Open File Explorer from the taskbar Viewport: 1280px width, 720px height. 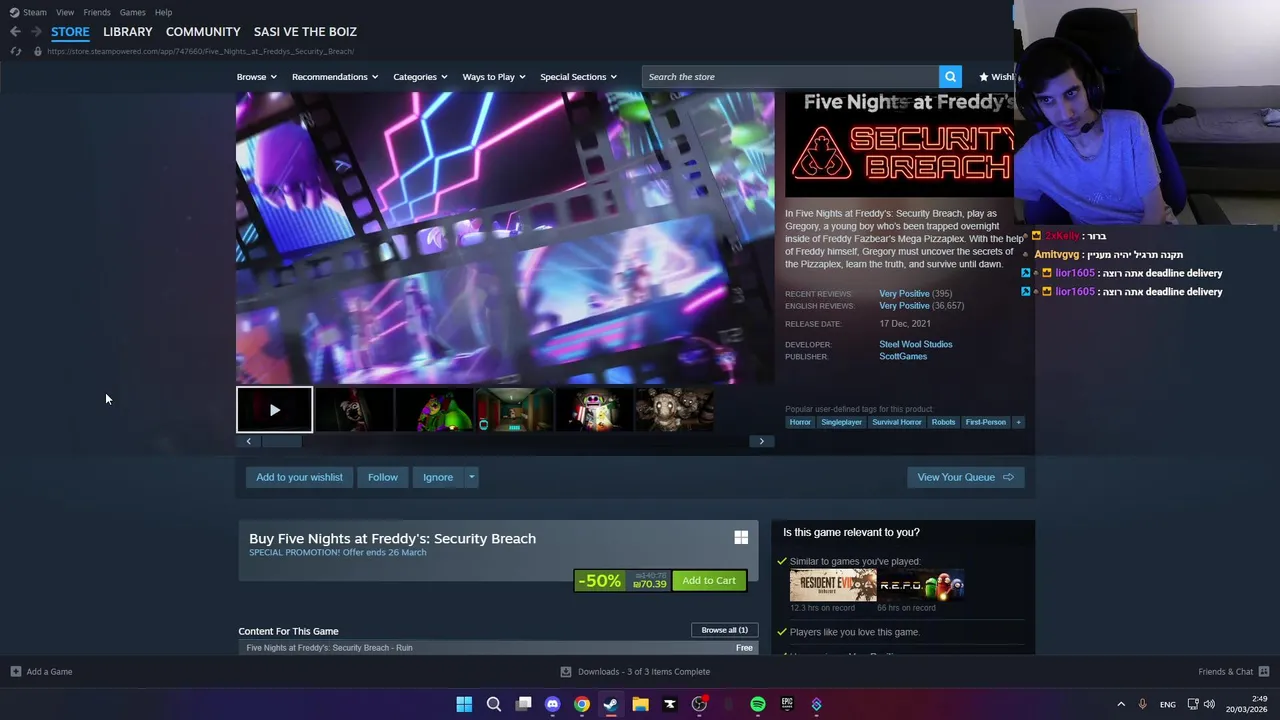pyautogui.click(x=640, y=704)
